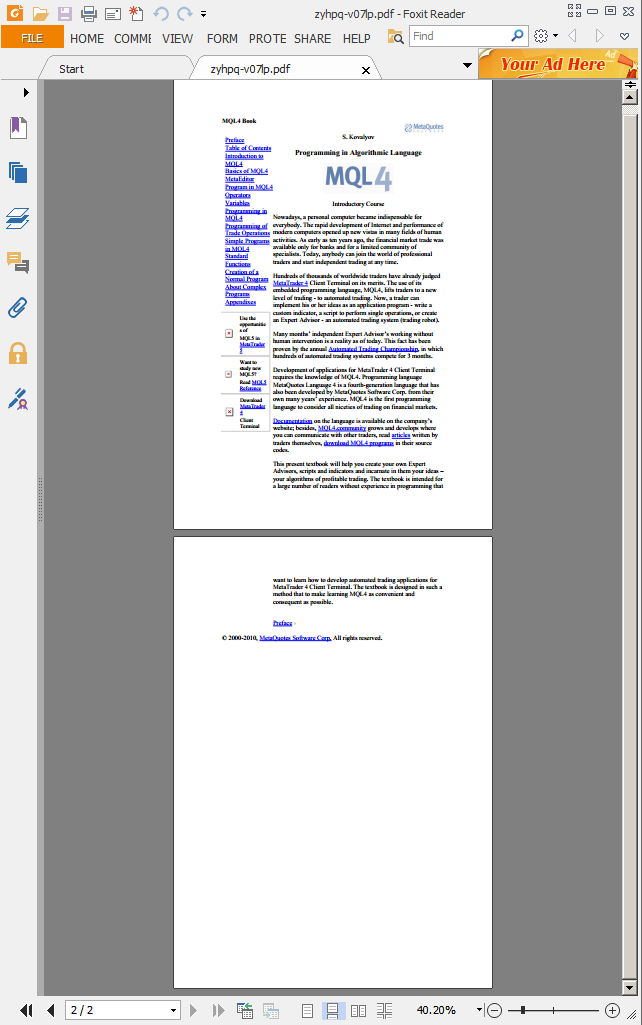Open the Table of Contents link
This screenshot has width=642, height=1025.
click(248, 148)
